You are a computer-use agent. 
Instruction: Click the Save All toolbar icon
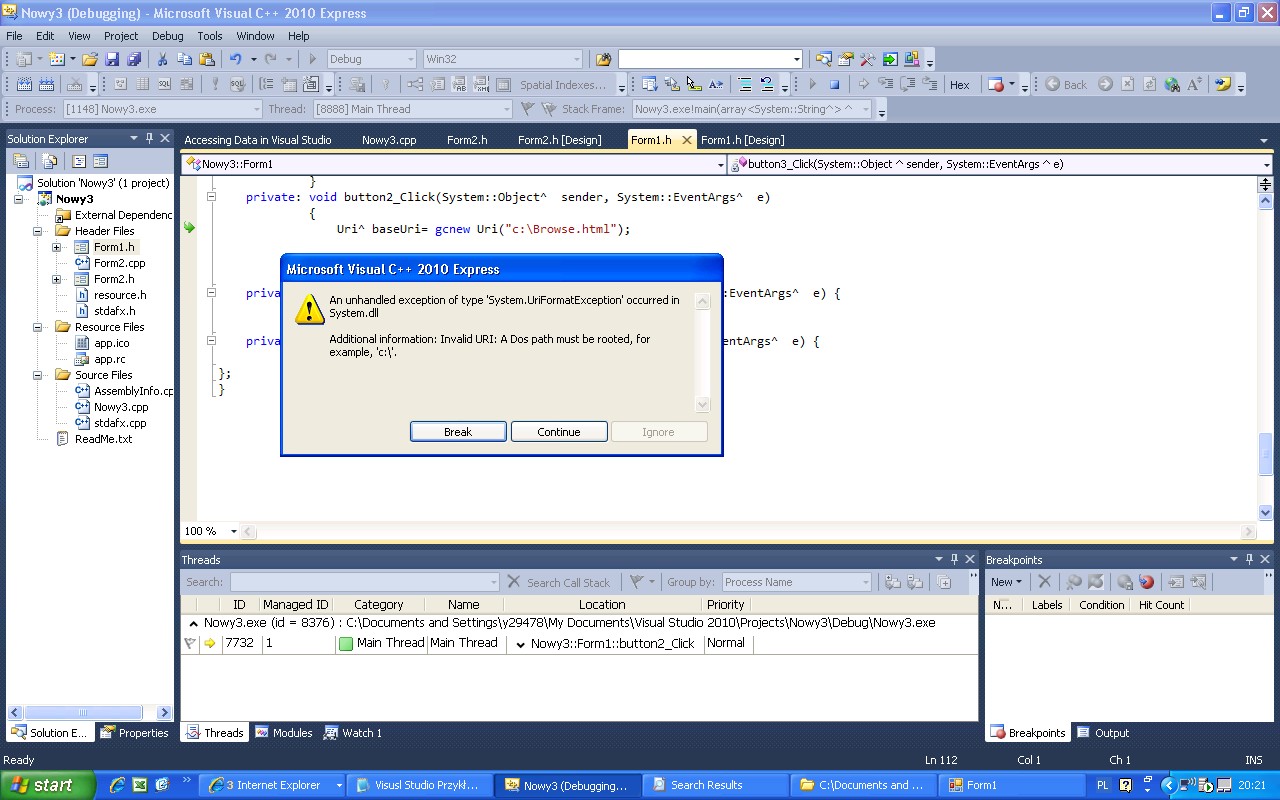(x=133, y=59)
